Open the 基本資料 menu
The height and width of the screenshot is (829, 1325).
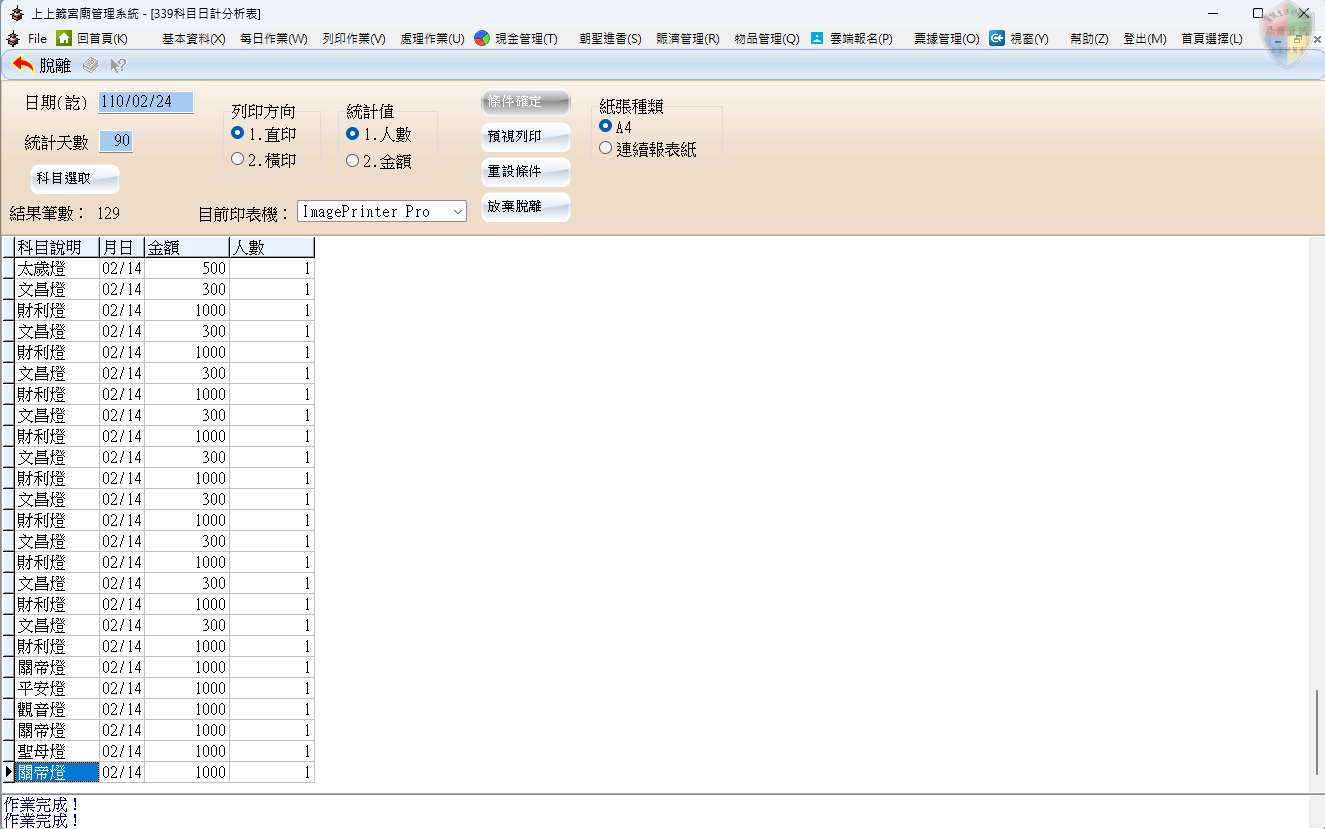193,38
